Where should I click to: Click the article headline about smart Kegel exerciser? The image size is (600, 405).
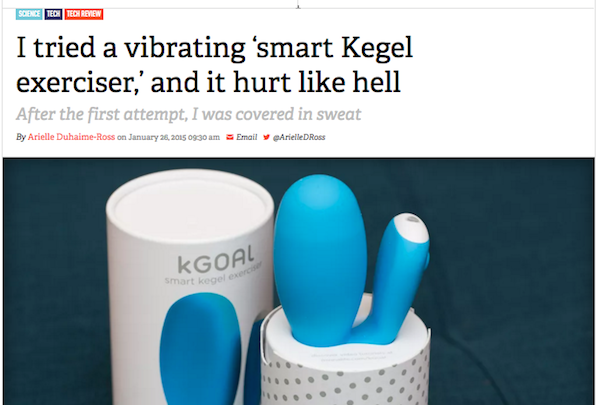(214, 65)
